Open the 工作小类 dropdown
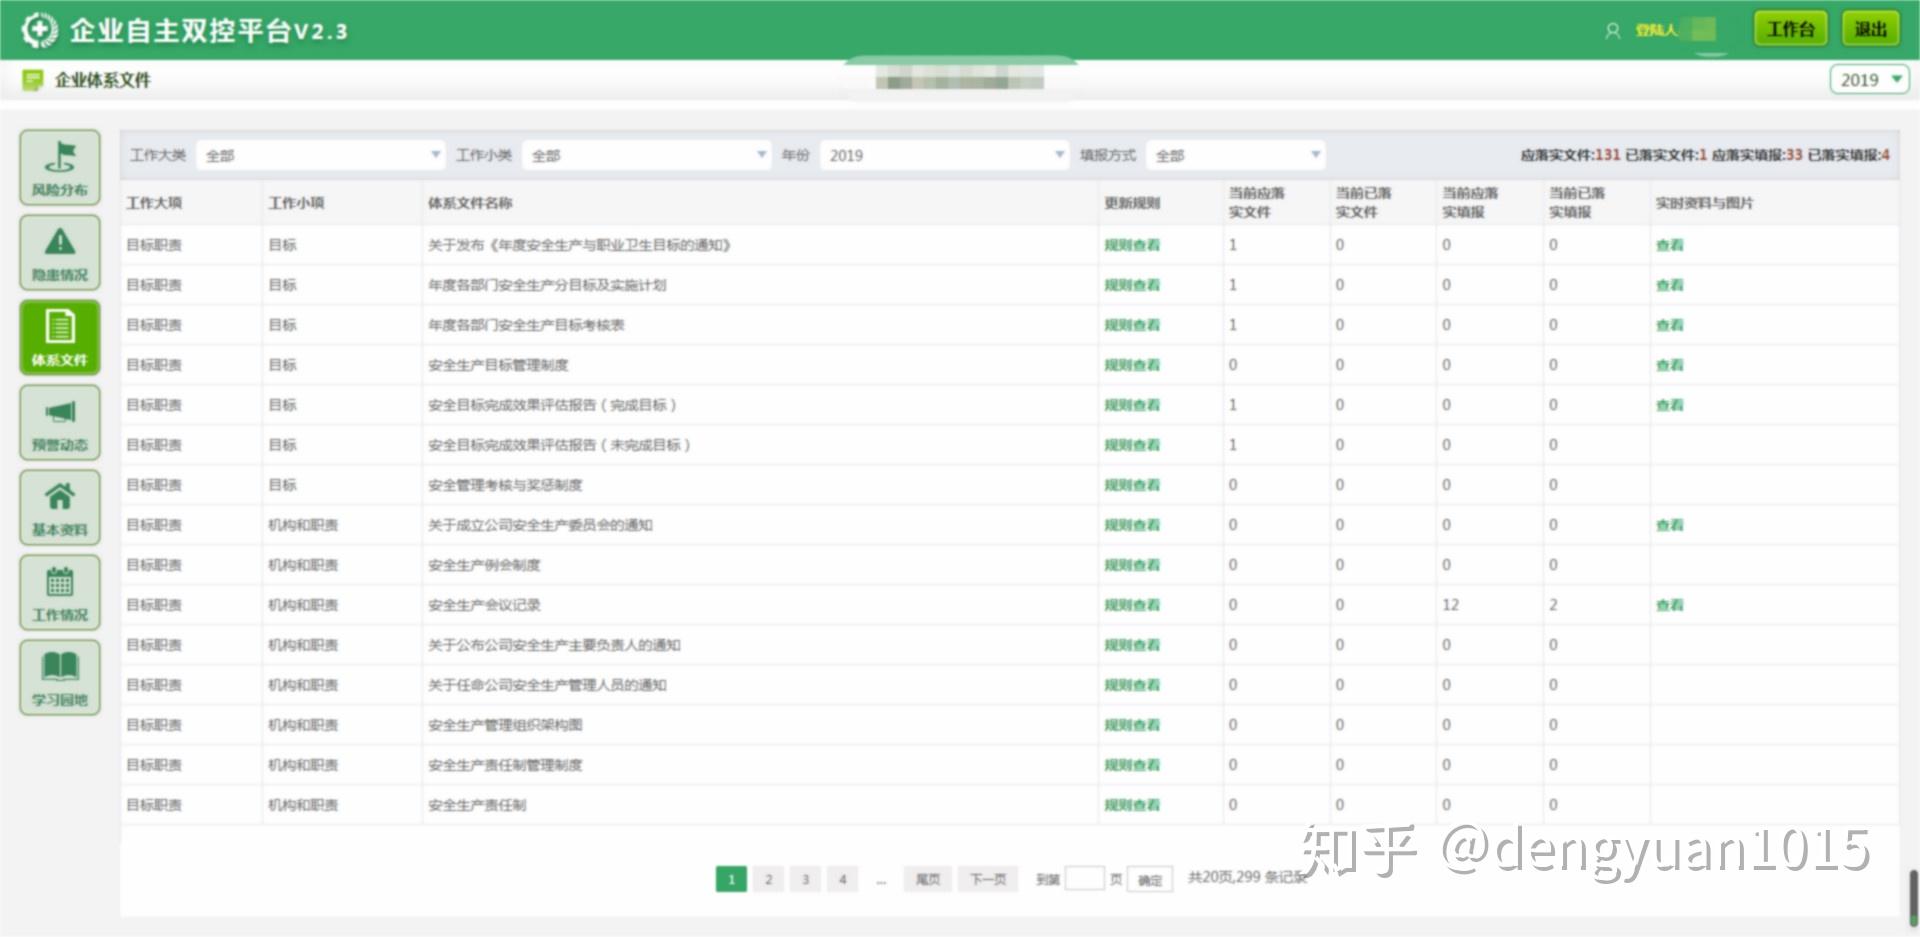The image size is (1920, 937). click(646, 155)
